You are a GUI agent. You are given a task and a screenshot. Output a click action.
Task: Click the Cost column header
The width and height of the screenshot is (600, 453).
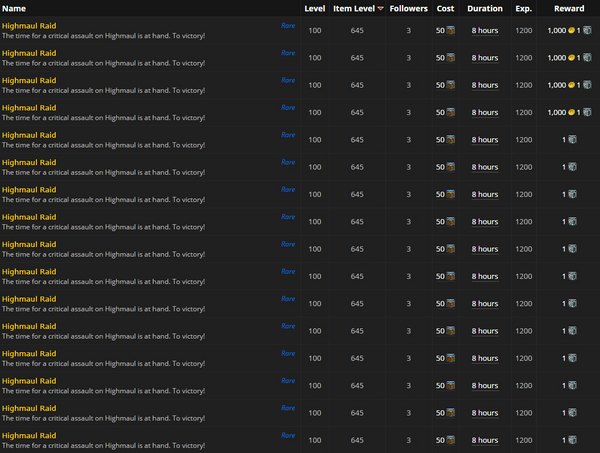445,8
